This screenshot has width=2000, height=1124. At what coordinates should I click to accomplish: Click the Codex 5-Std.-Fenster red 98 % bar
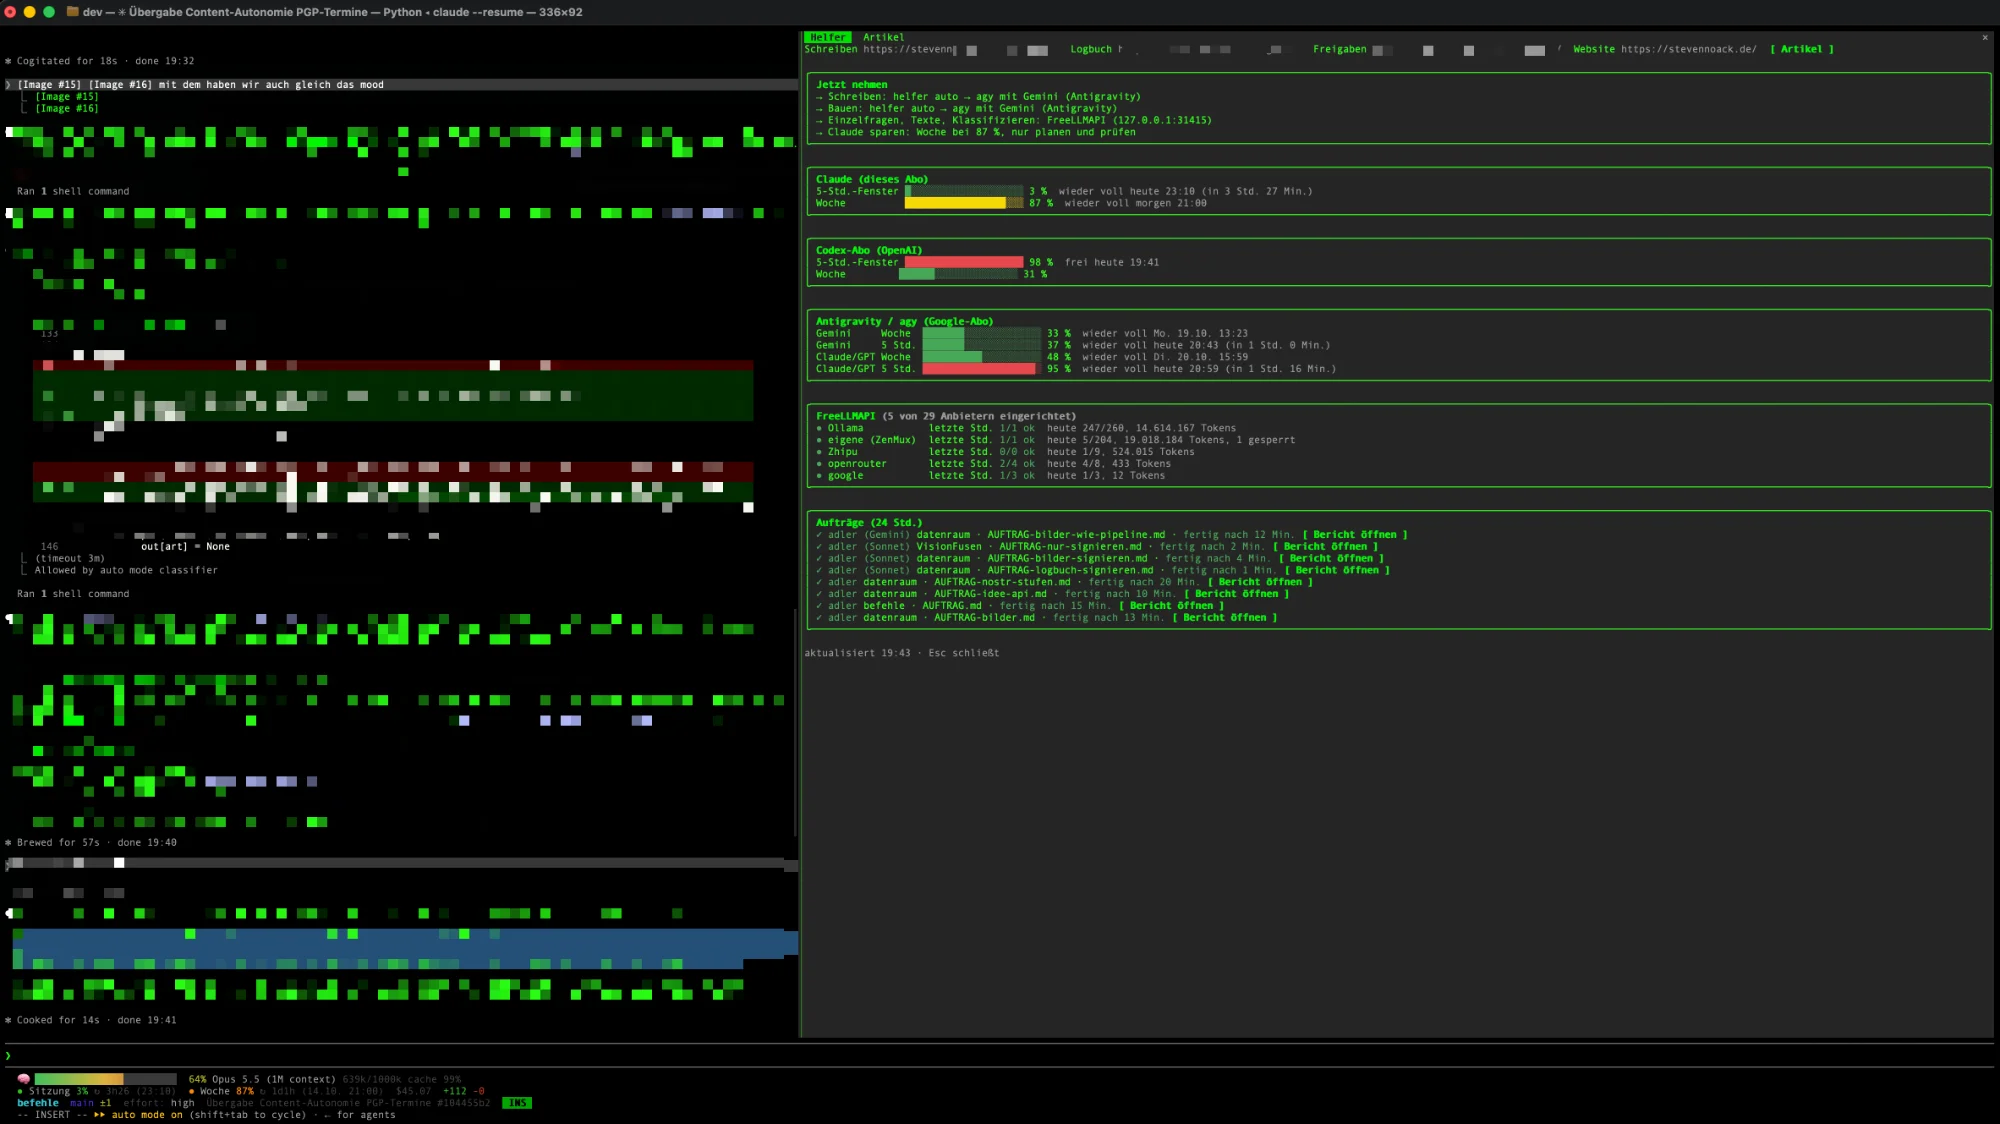(x=963, y=262)
